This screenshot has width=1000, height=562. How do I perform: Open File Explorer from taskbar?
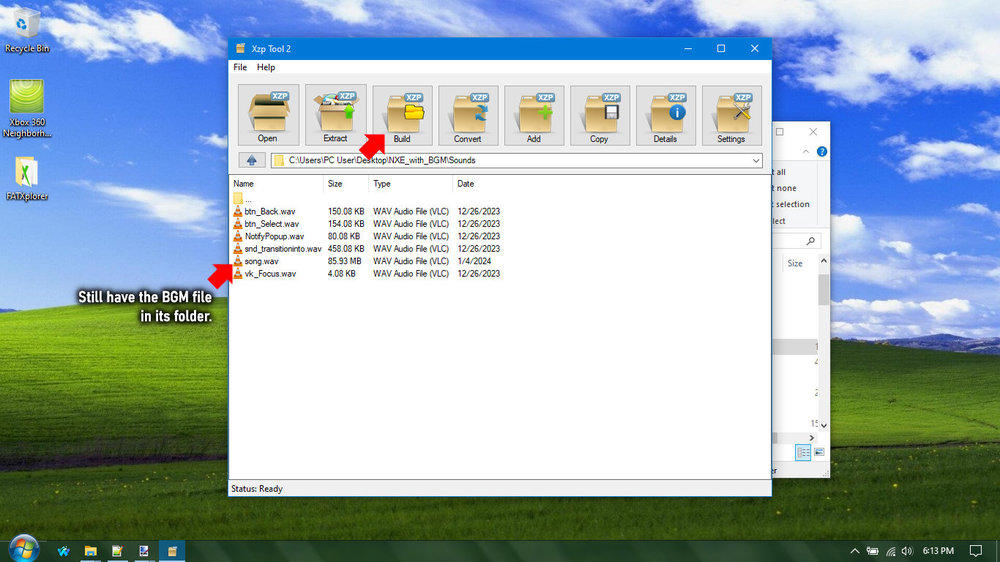pyautogui.click(x=91, y=551)
